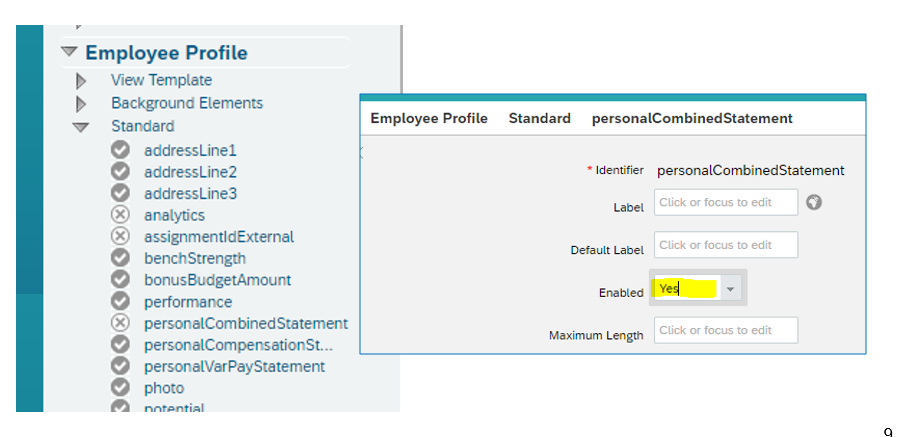Click the X status icon for assignmentIdExternal

tap(120, 236)
